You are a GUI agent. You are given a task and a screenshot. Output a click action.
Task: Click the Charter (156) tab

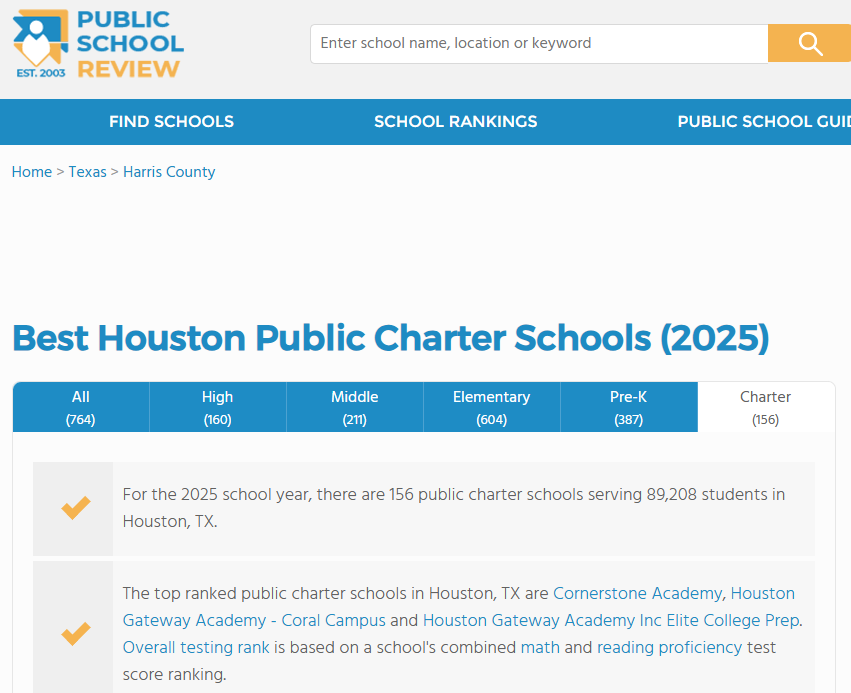[x=765, y=407]
